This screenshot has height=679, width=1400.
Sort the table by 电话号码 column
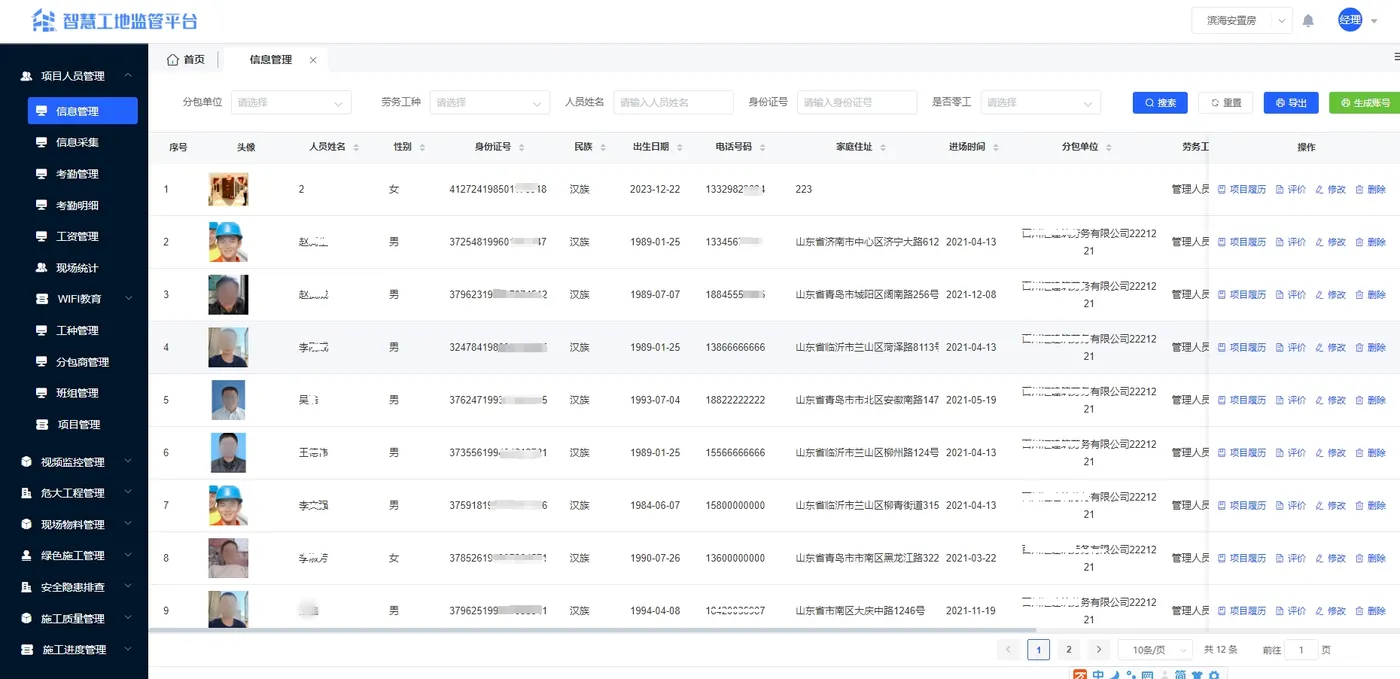pyautogui.click(x=761, y=147)
